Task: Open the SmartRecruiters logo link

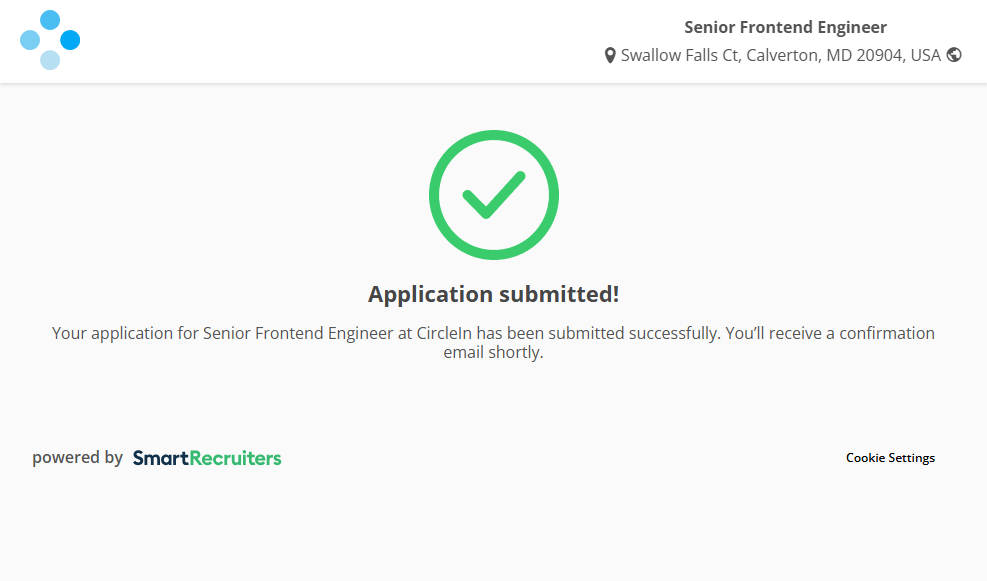Action: (207, 458)
